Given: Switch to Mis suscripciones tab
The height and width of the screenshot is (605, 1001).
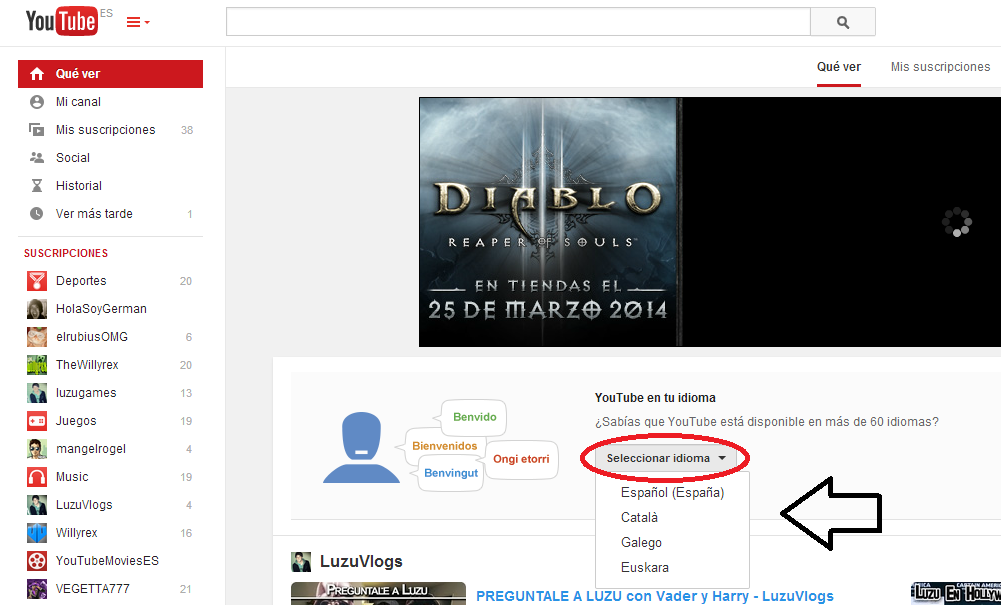Looking at the screenshot, I should (x=940, y=67).
